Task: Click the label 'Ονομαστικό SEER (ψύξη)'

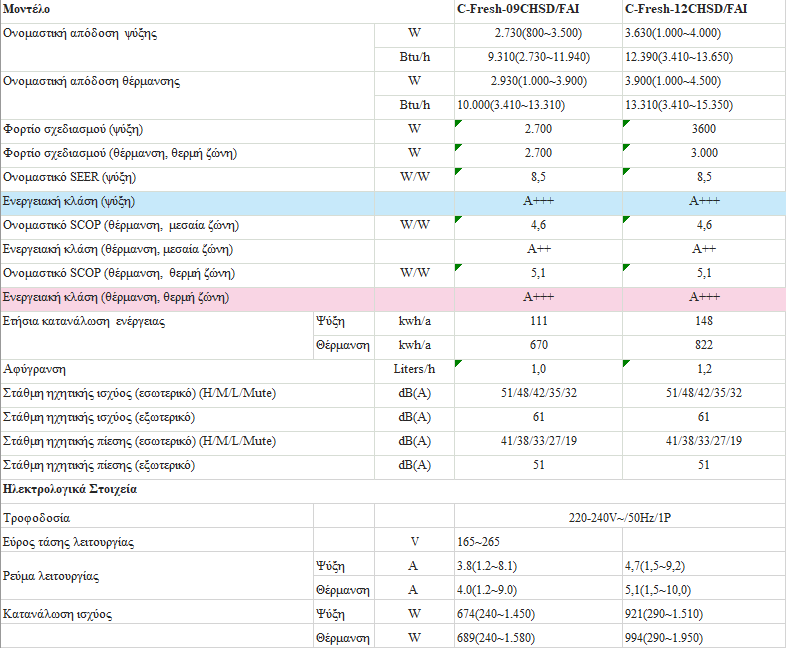Action: (x=69, y=177)
